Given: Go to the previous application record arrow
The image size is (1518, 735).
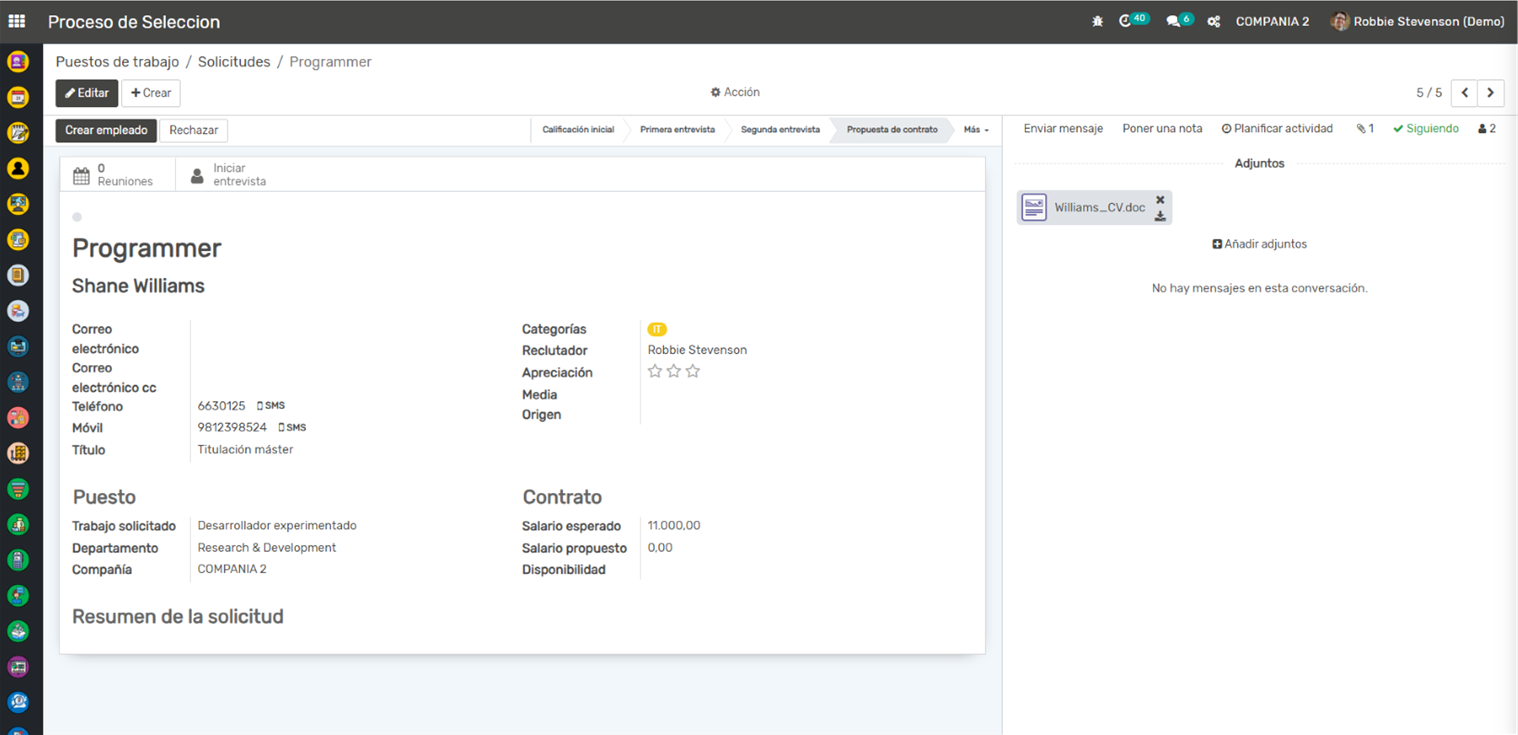Looking at the screenshot, I should pyautogui.click(x=1464, y=93).
